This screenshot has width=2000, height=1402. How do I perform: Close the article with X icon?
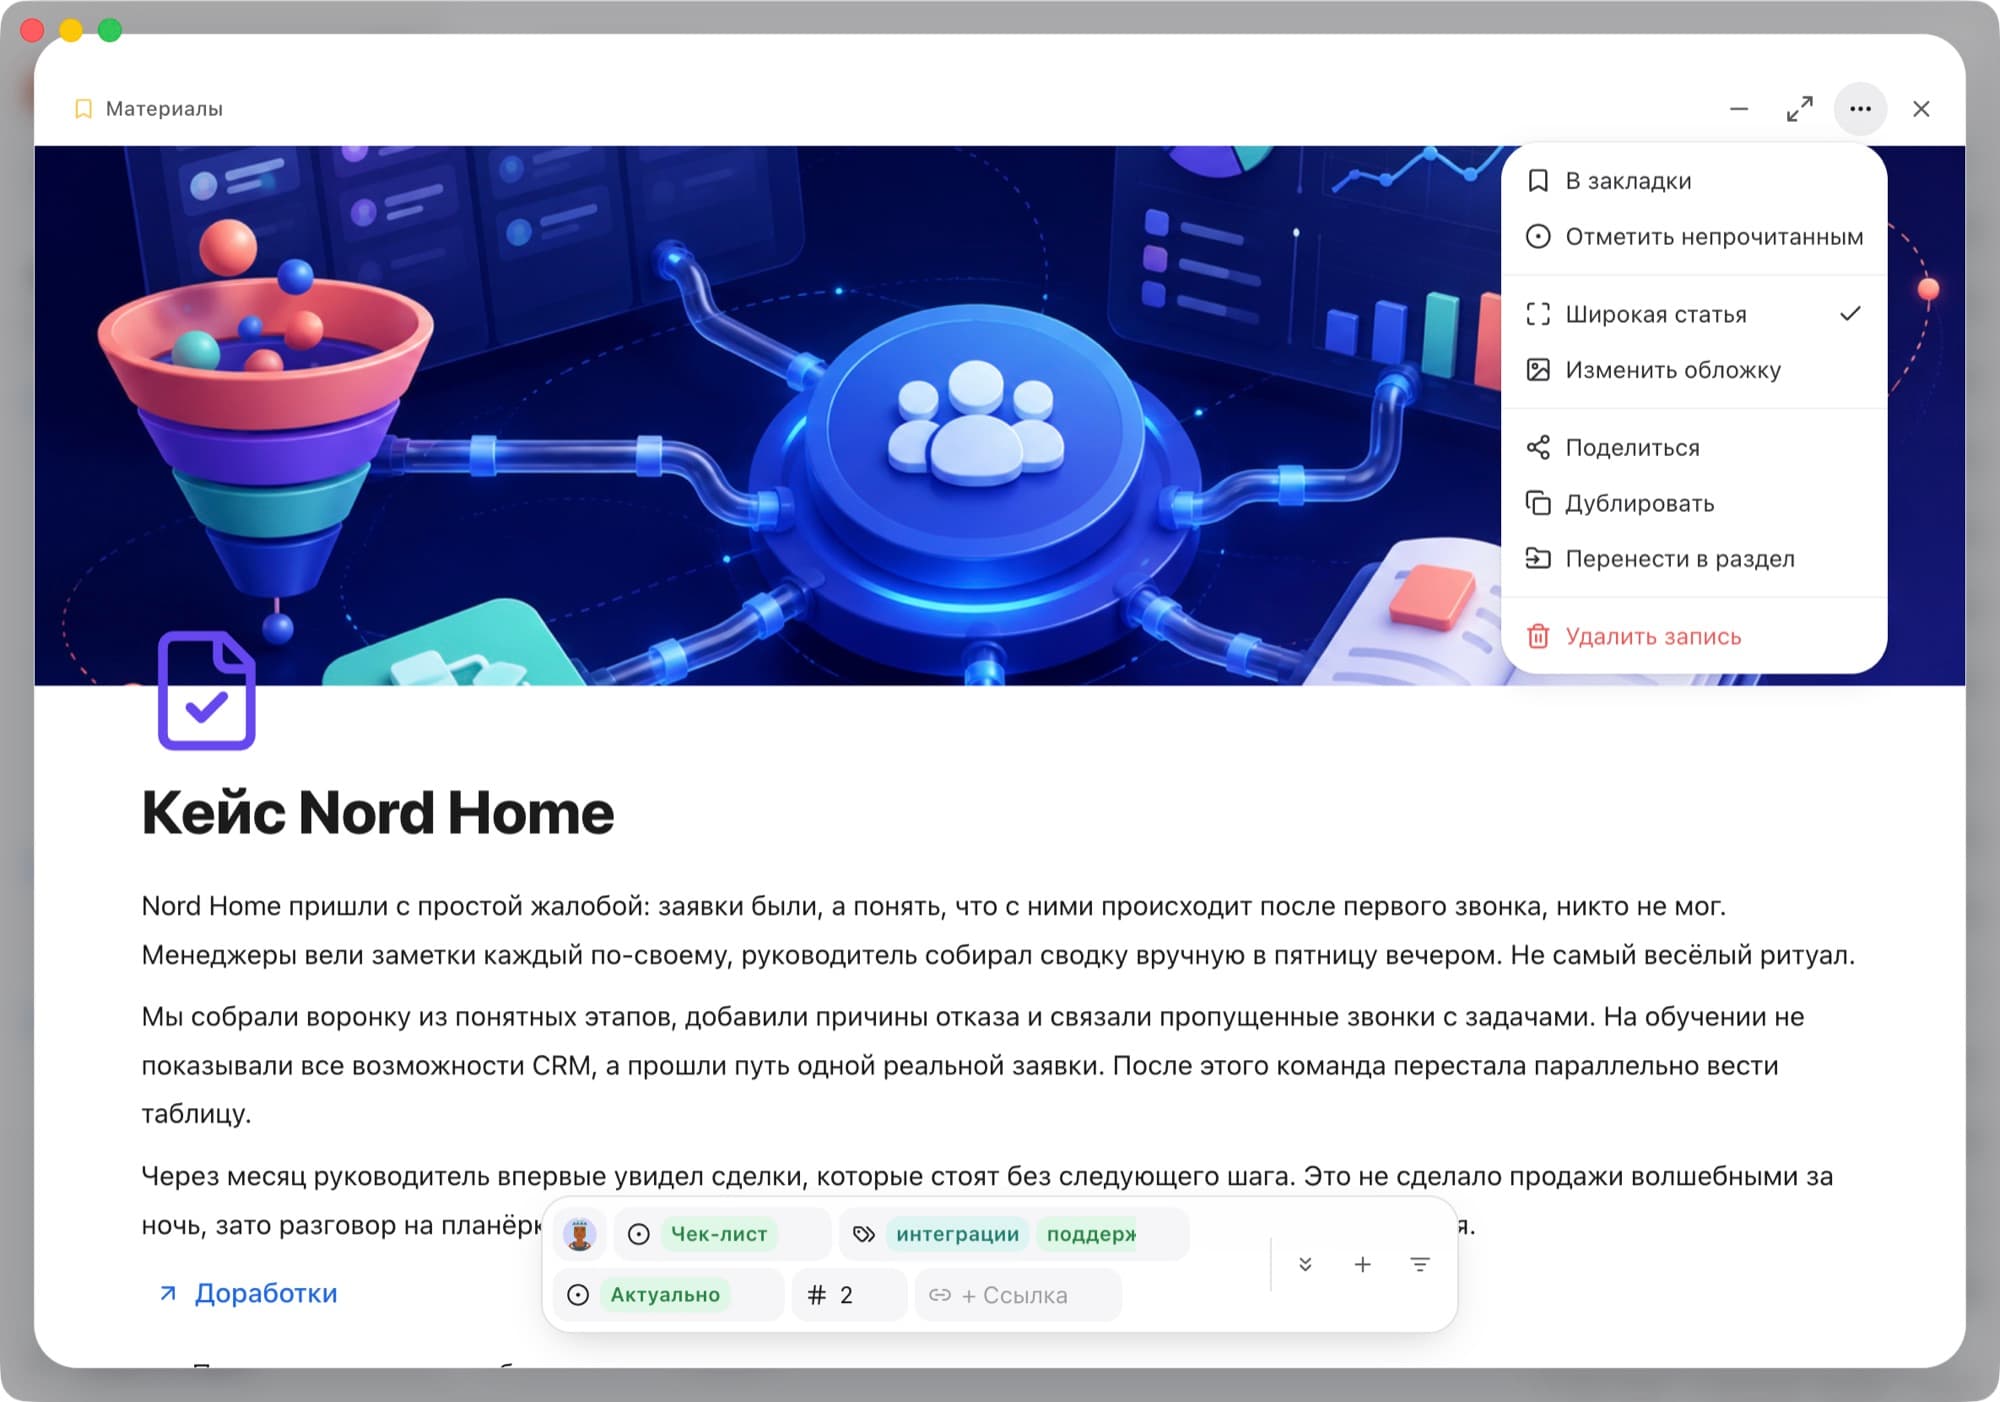pos(1921,109)
